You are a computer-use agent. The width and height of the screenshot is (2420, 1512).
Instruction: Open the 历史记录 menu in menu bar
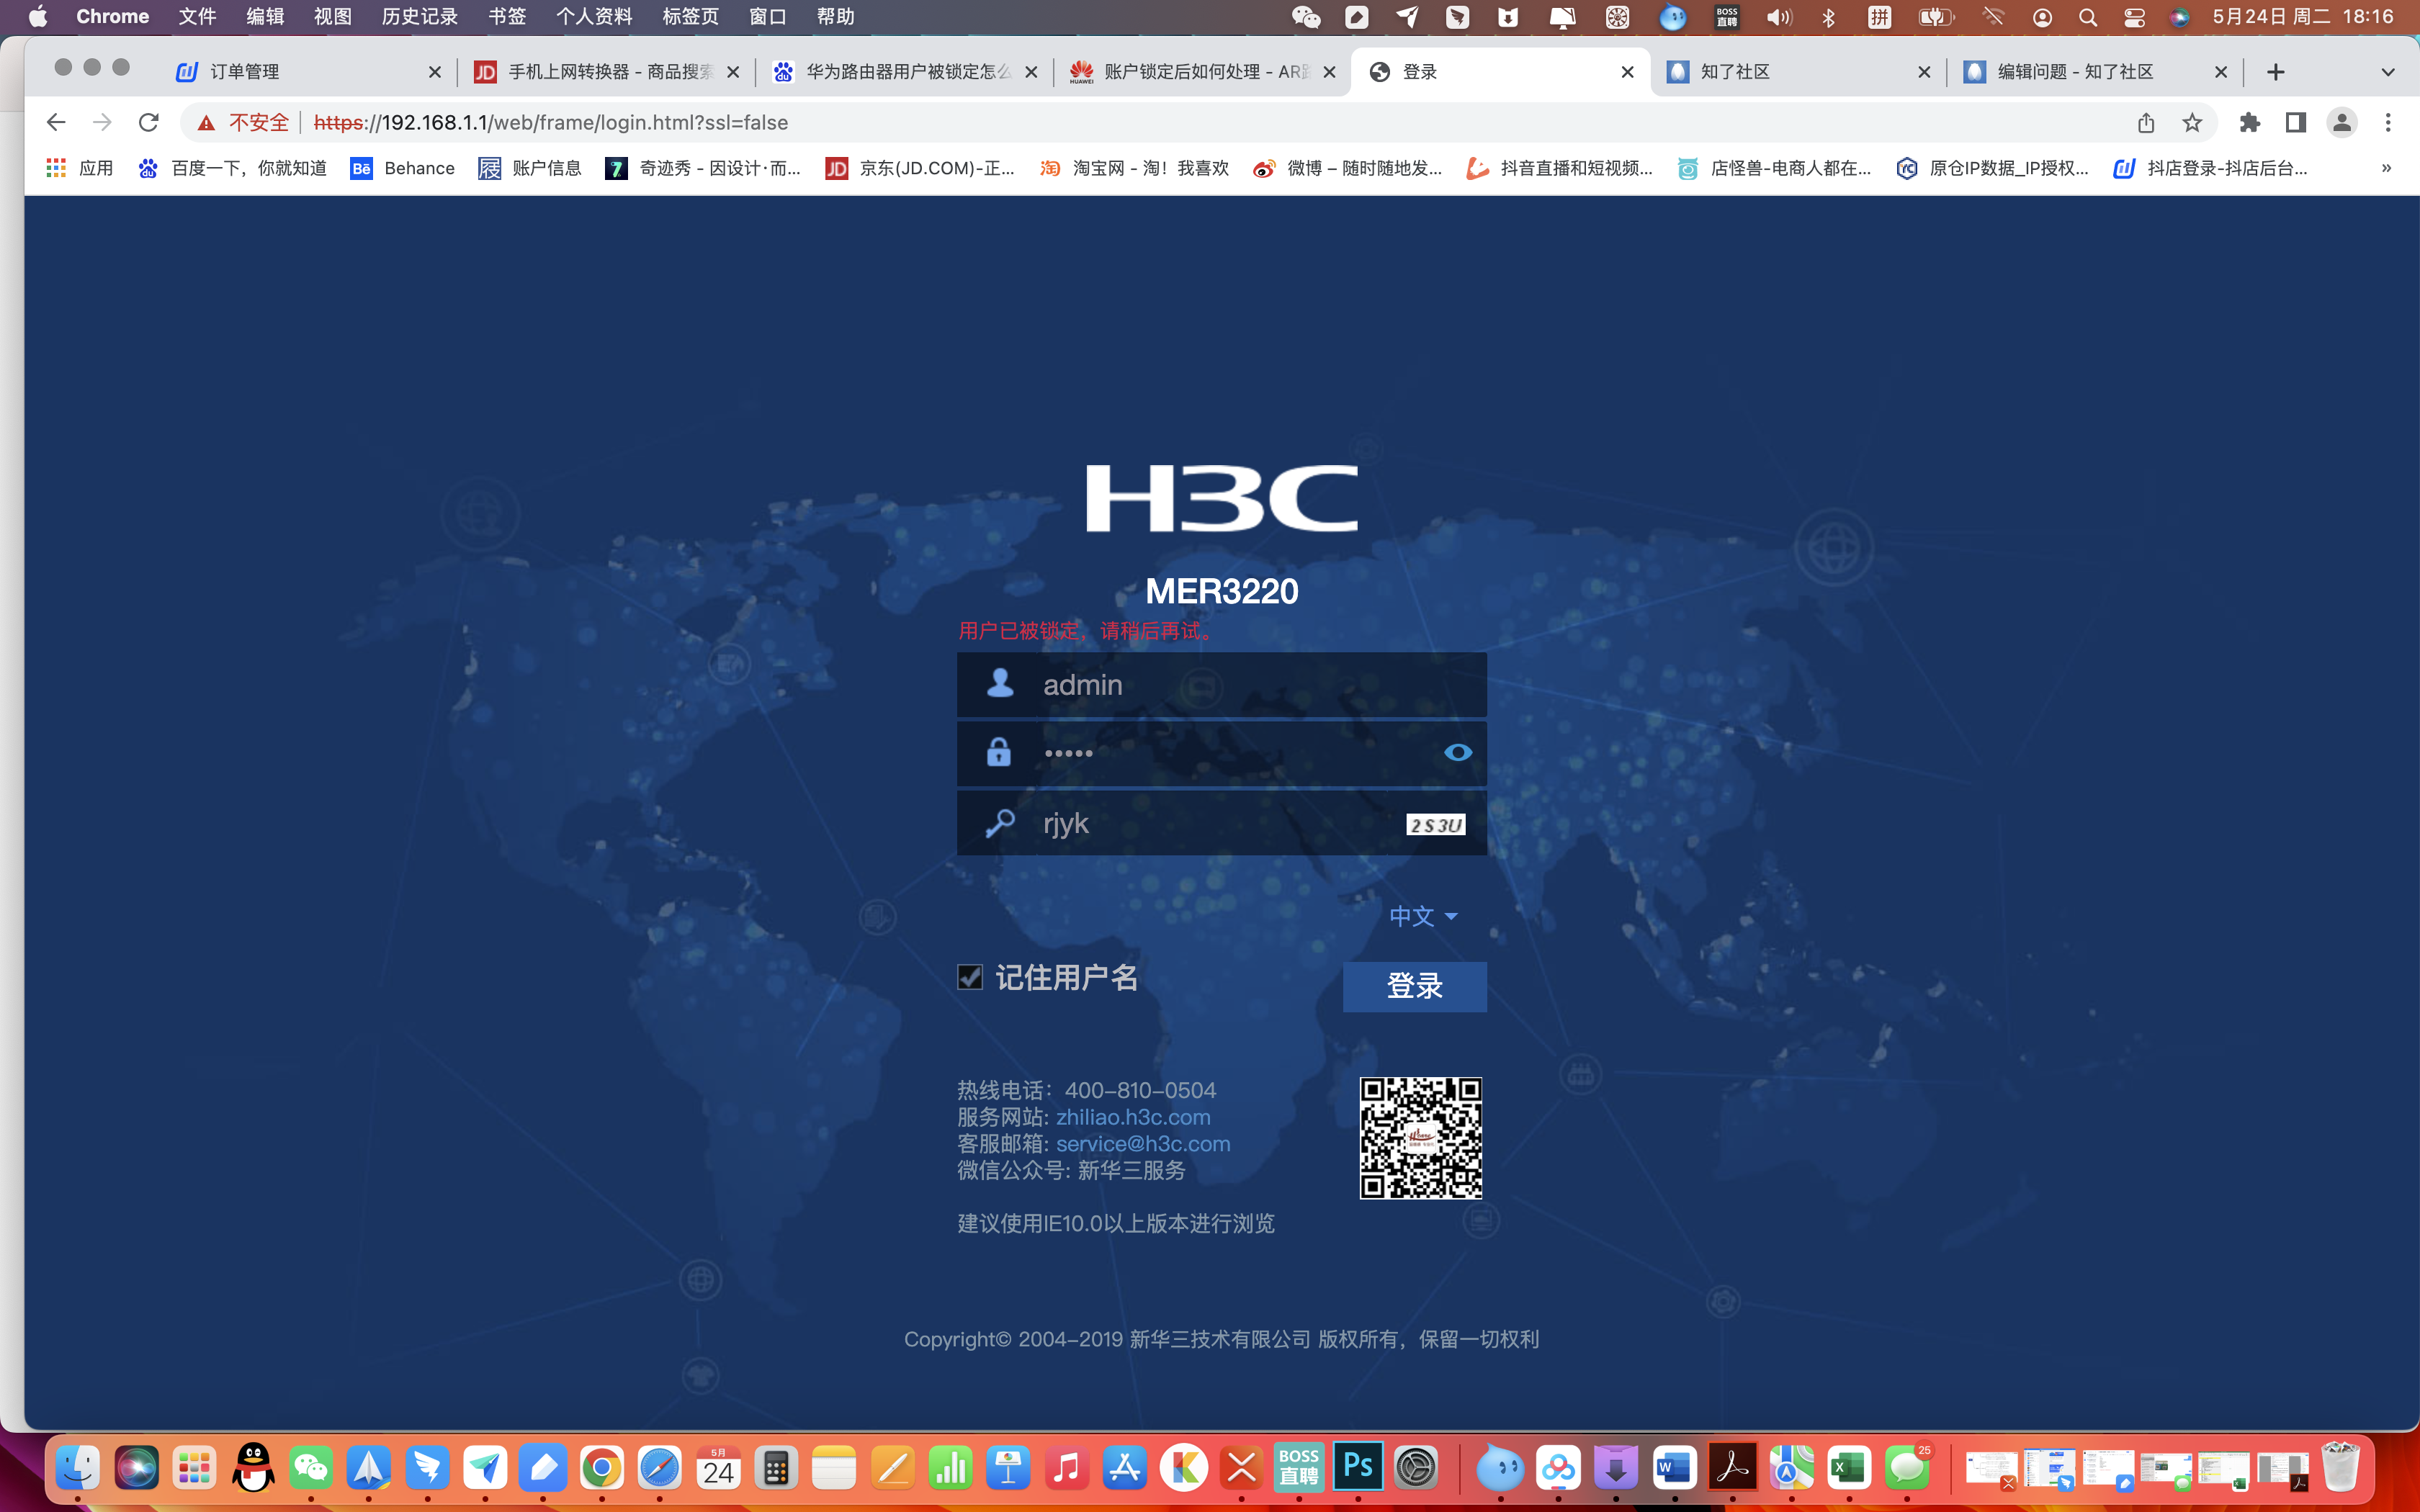pos(419,16)
